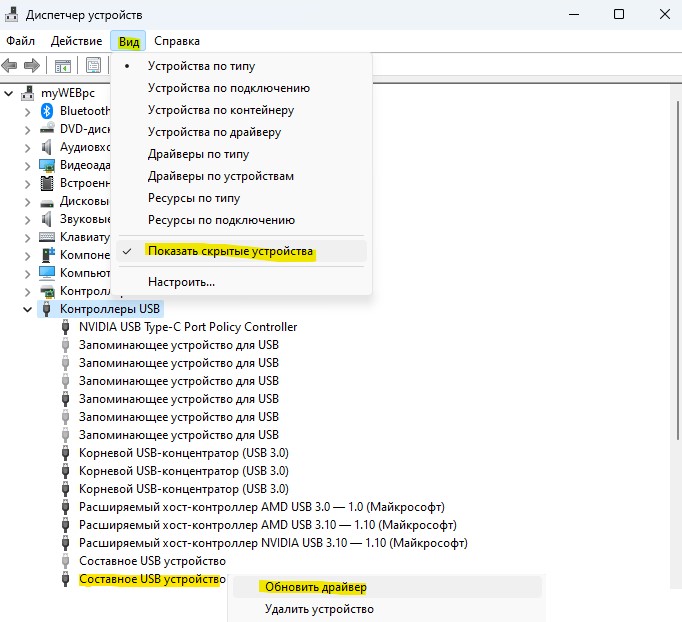Maximize the Диспетчер устройств window
The image size is (682, 622).
619,14
